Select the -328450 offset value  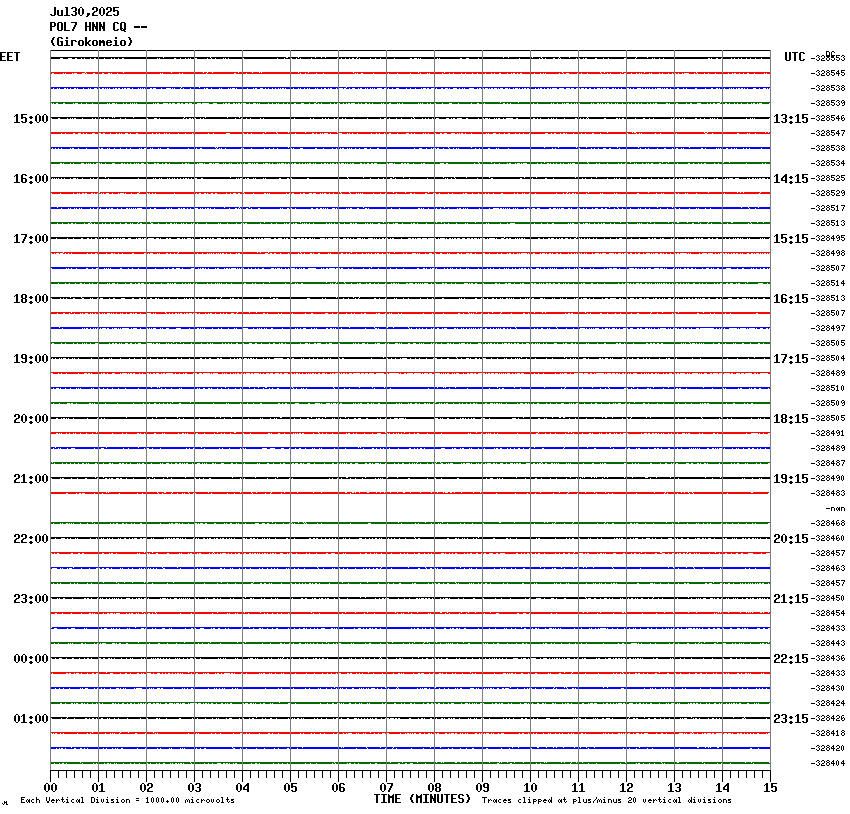(x=828, y=598)
